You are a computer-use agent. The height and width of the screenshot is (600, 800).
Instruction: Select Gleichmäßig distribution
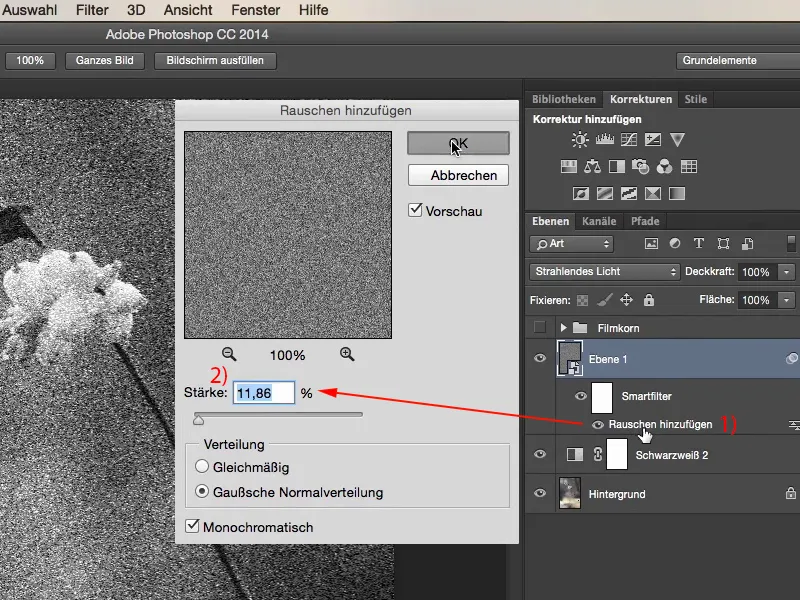(202, 466)
